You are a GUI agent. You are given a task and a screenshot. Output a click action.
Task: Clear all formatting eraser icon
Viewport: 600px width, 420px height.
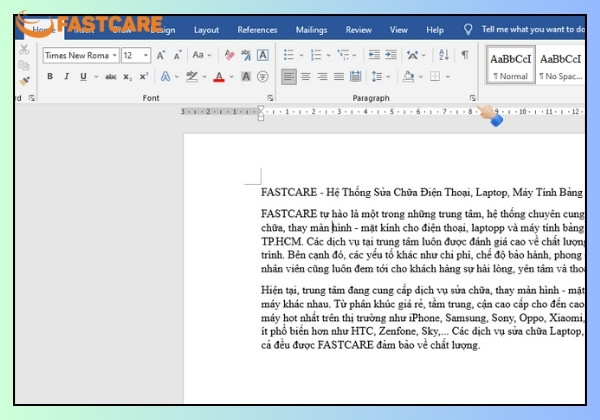click(x=229, y=55)
